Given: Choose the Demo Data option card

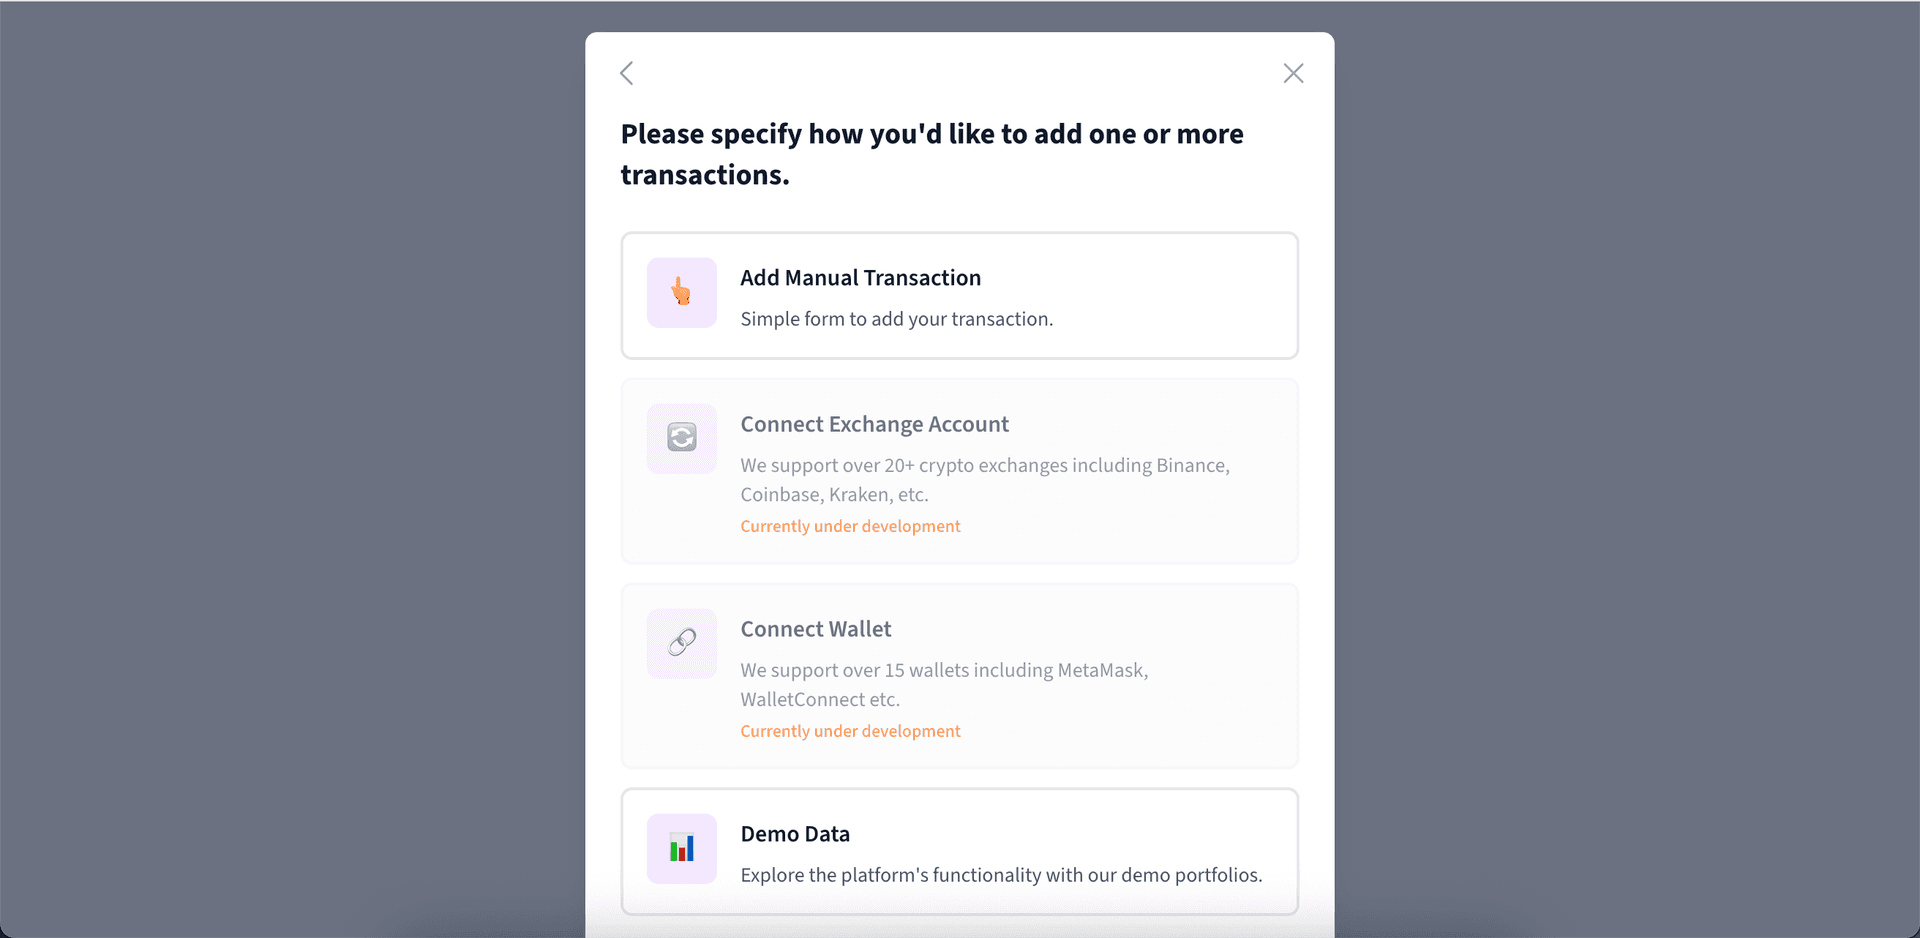Looking at the screenshot, I should 960,851.
